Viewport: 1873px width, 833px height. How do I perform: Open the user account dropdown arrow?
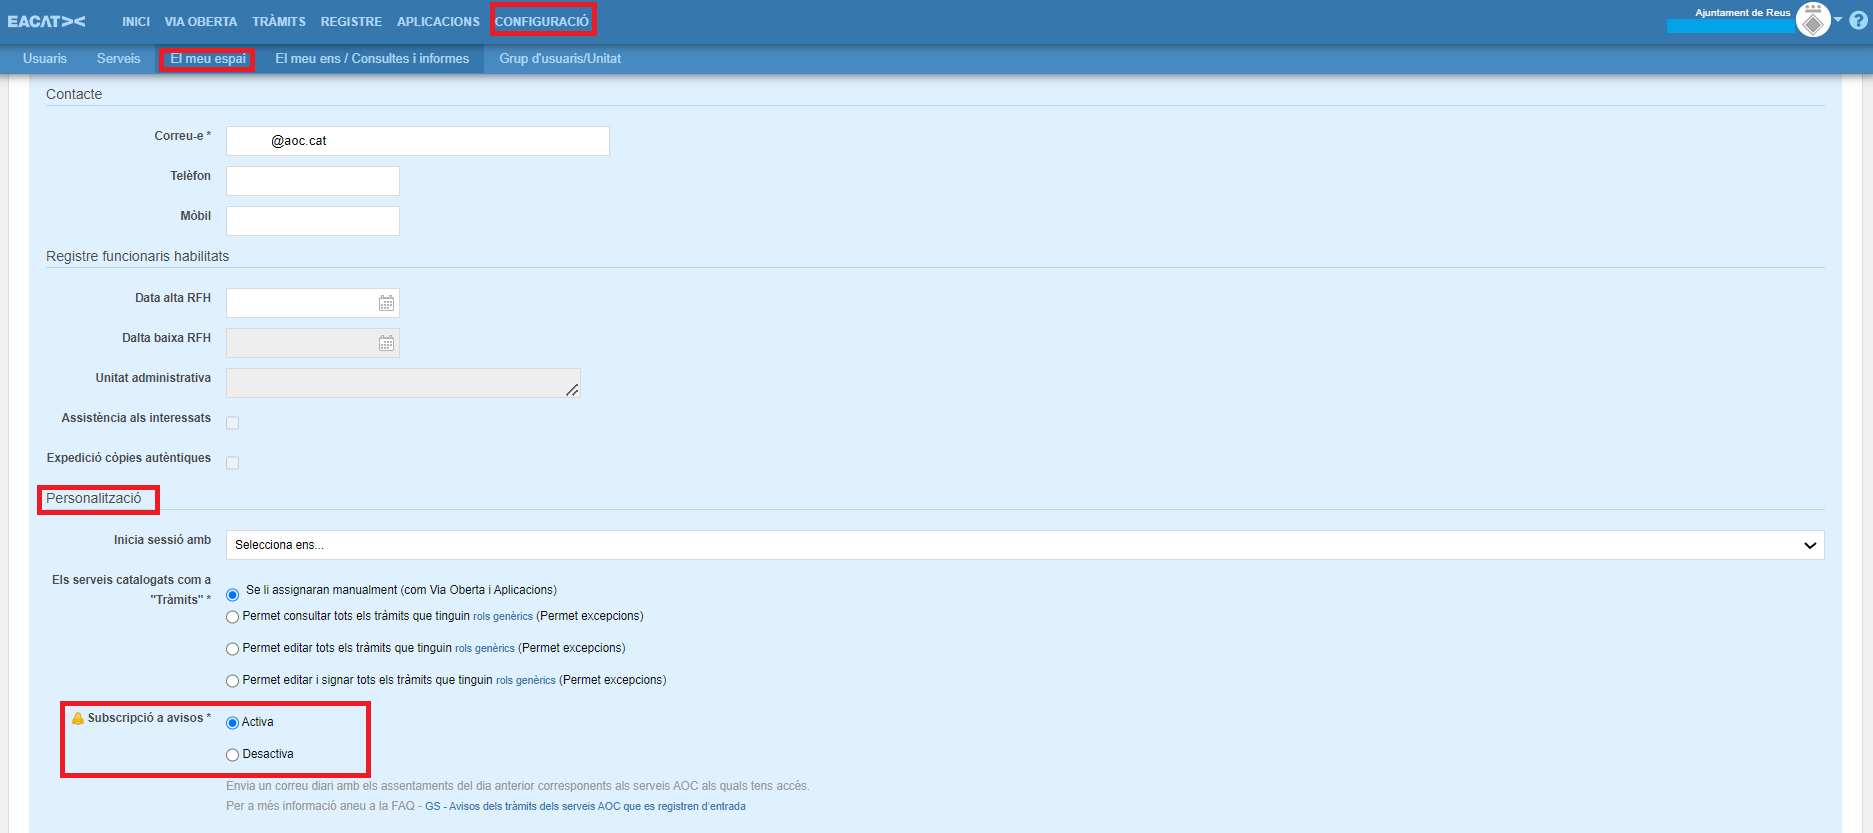point(1838,20)
